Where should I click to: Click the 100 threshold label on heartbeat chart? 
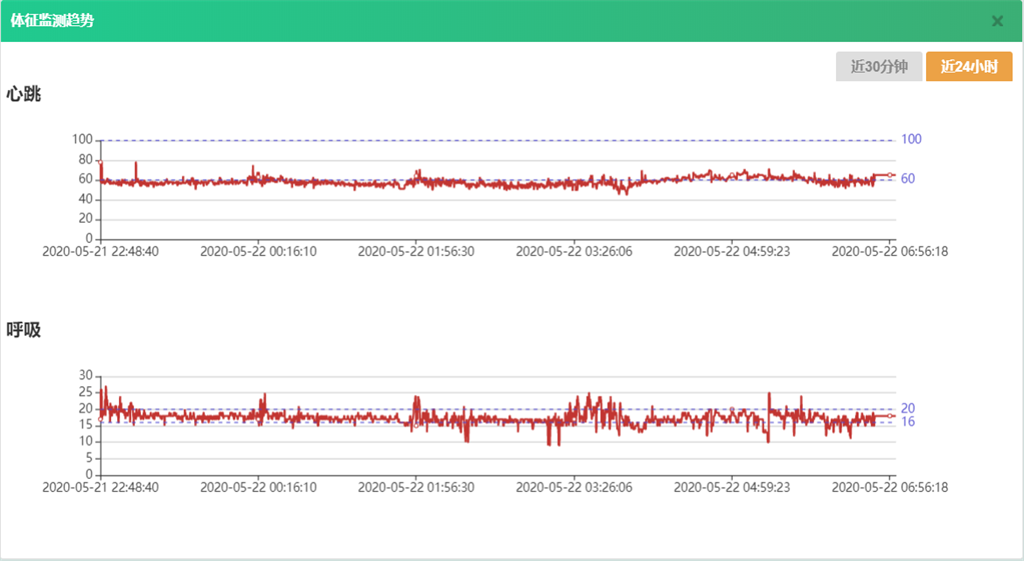[910, 140]
